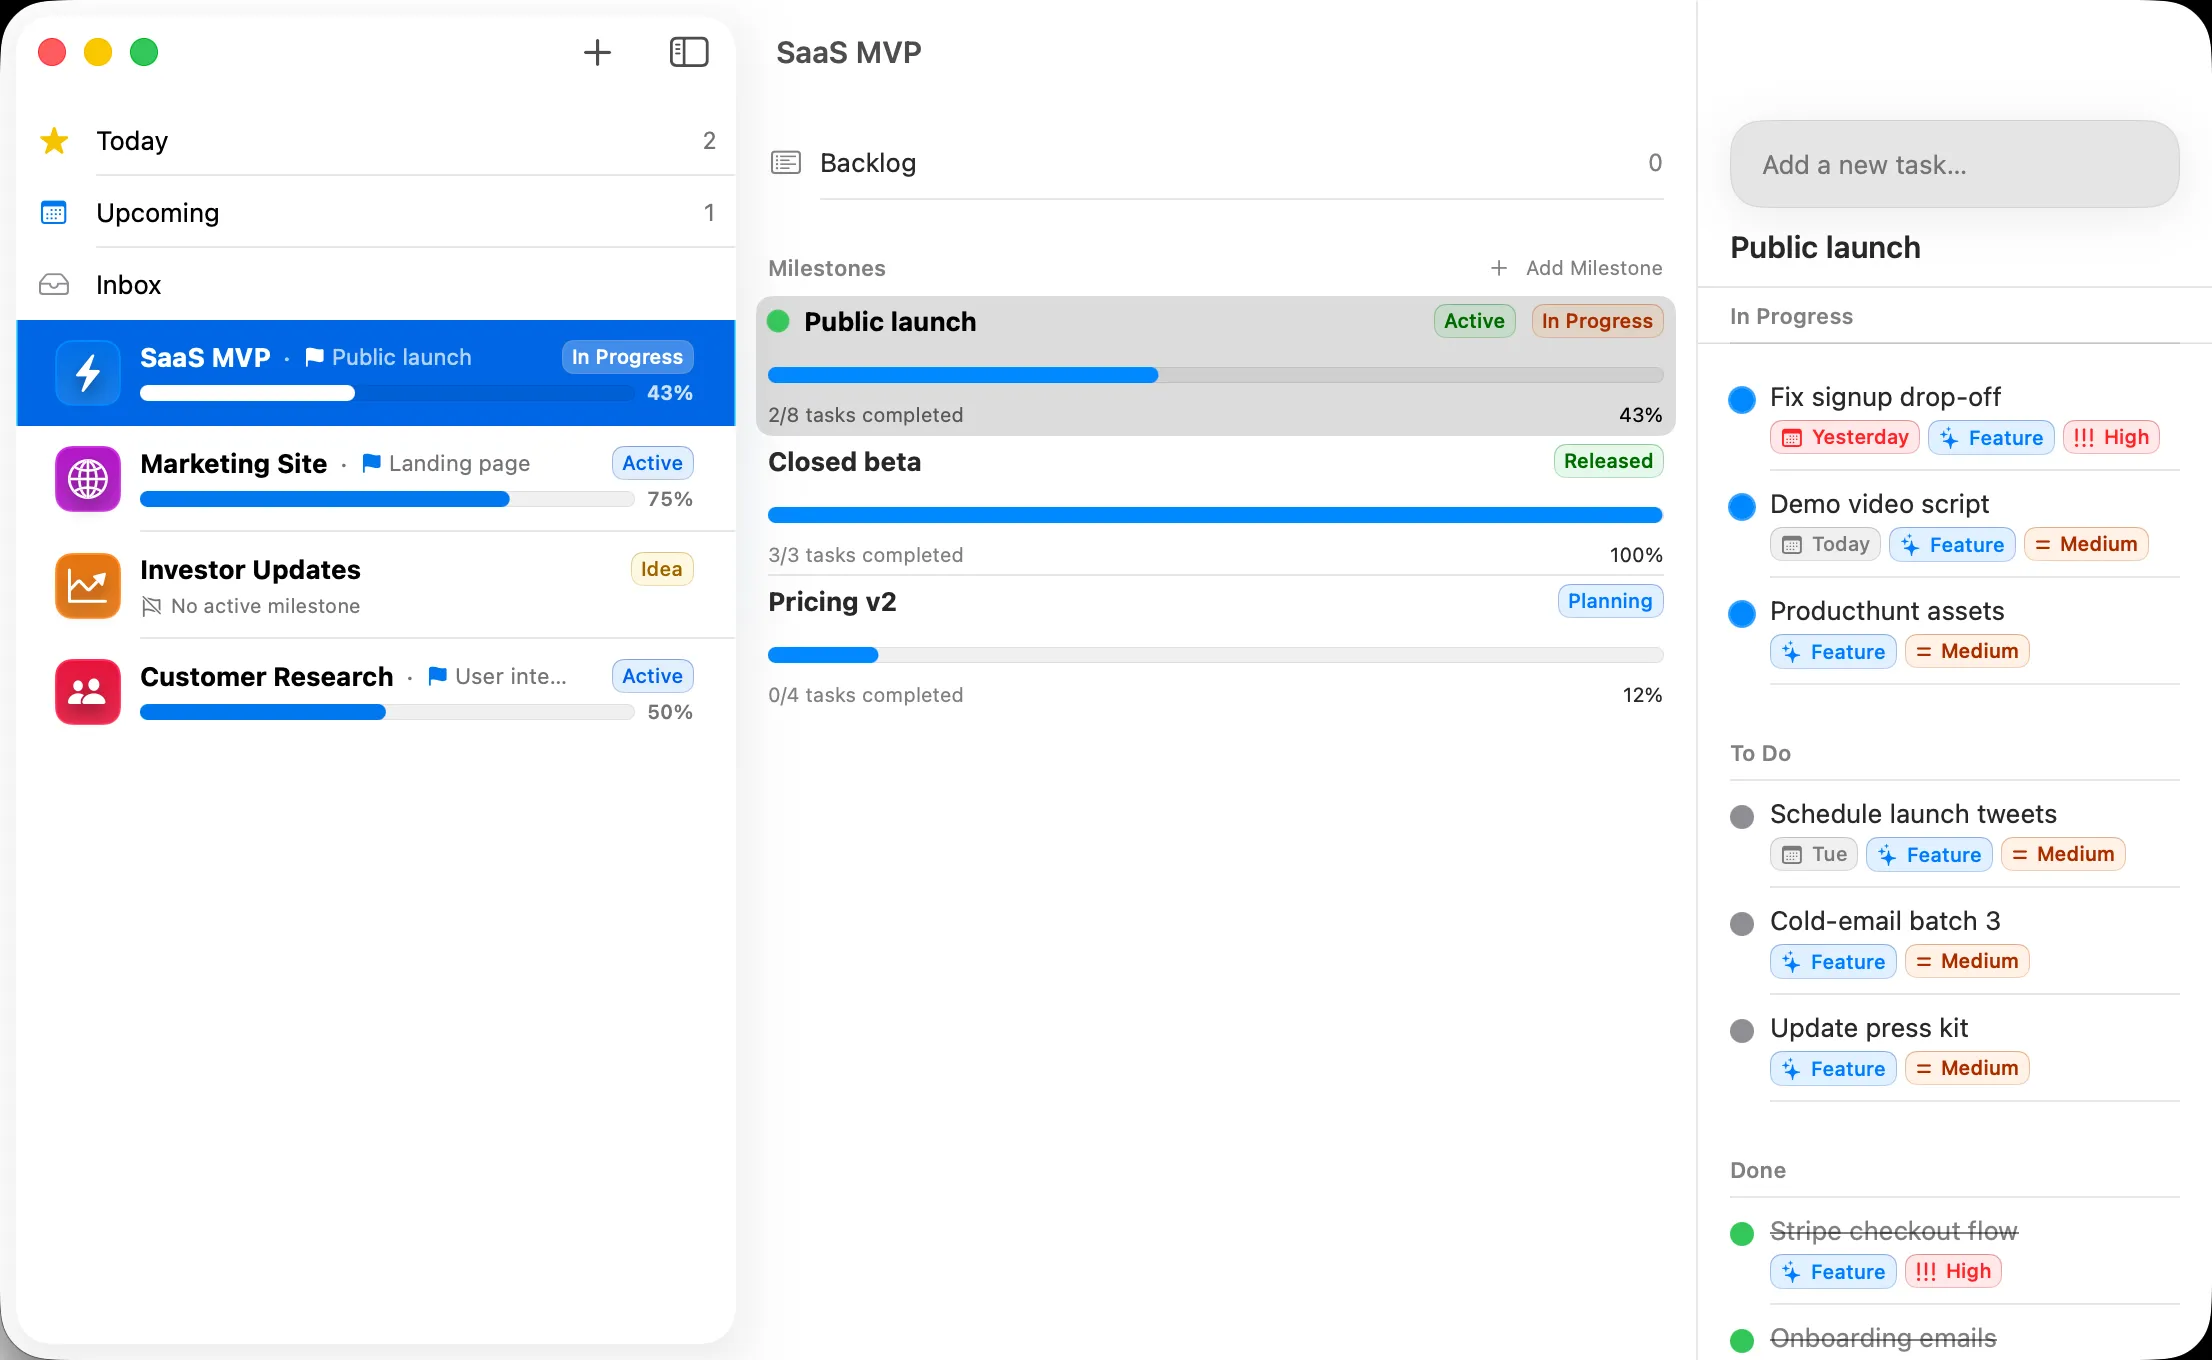
Task: Click Add Milestone
Action: (x=1576, y=268)
